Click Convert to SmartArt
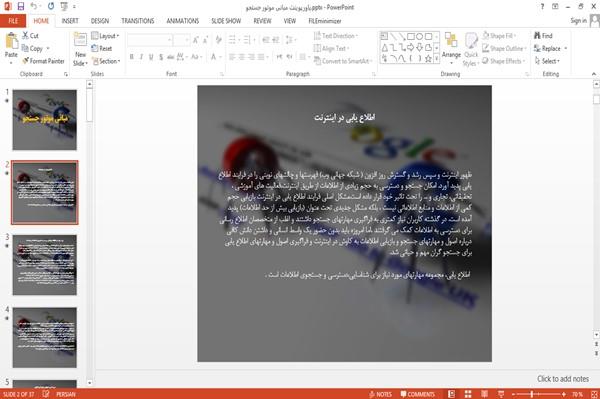Screen dimensions: 600x399 point(342,61)
